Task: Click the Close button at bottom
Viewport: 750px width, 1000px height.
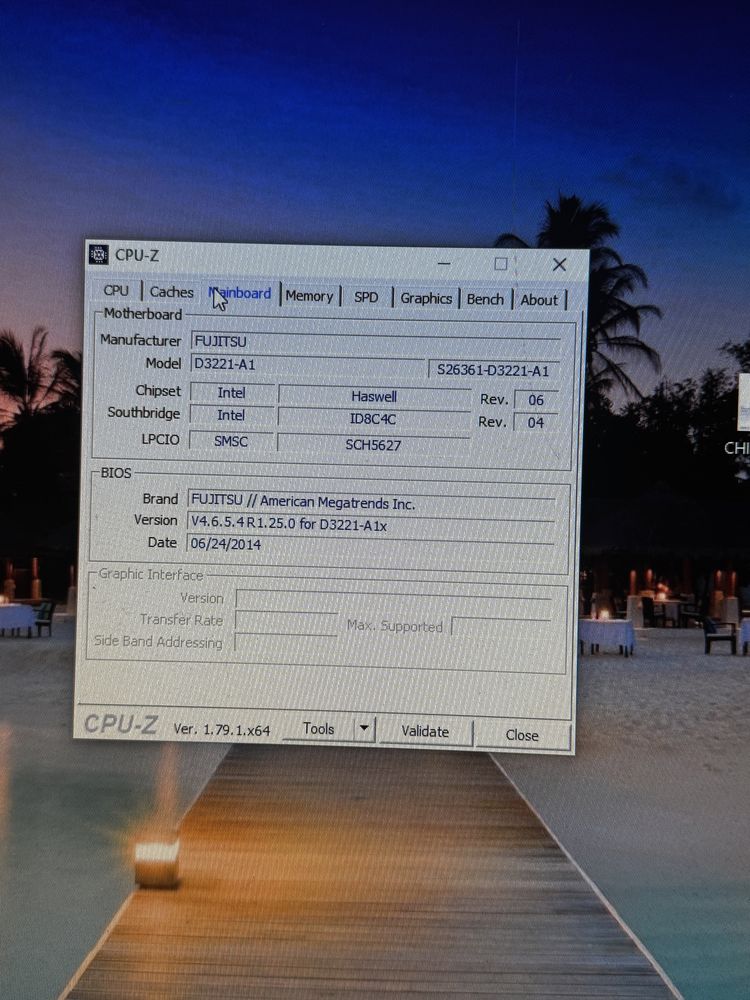Action: (x=522, y=735)
